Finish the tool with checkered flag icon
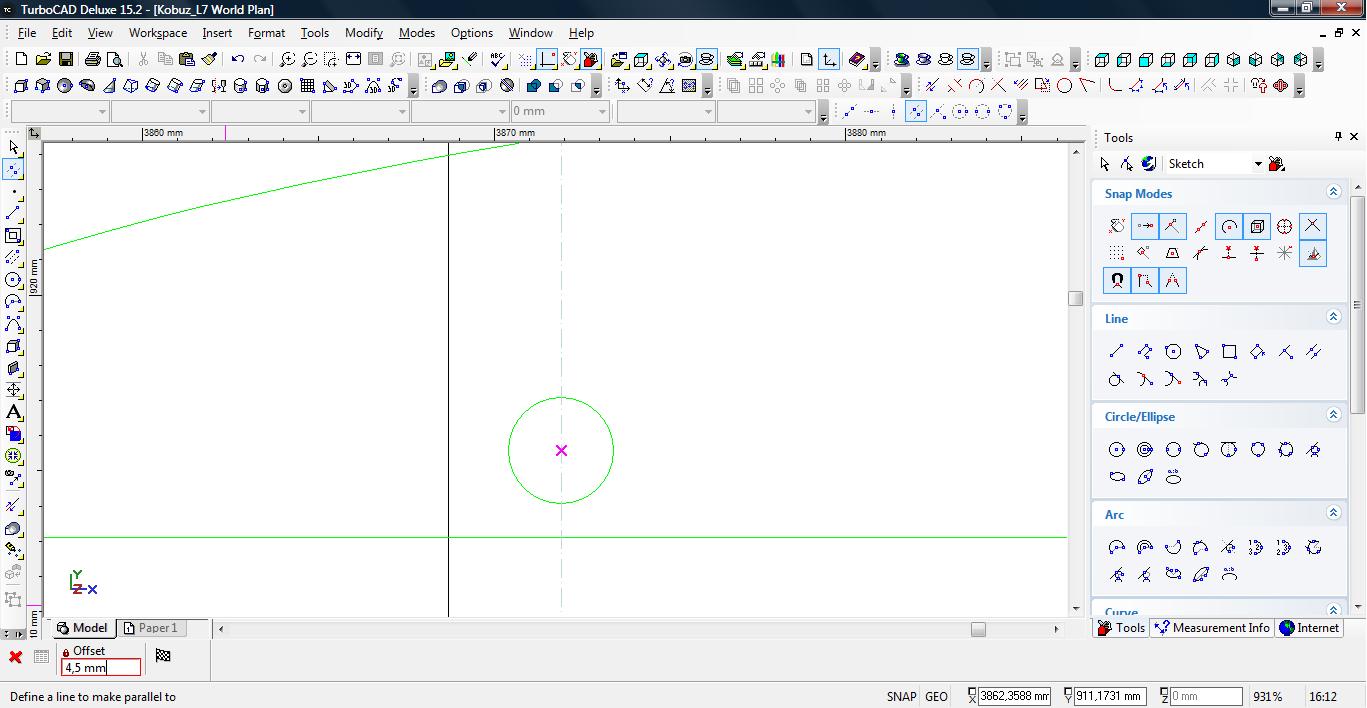This screenshot has width=1367, height=708. (x=163, y=656)
